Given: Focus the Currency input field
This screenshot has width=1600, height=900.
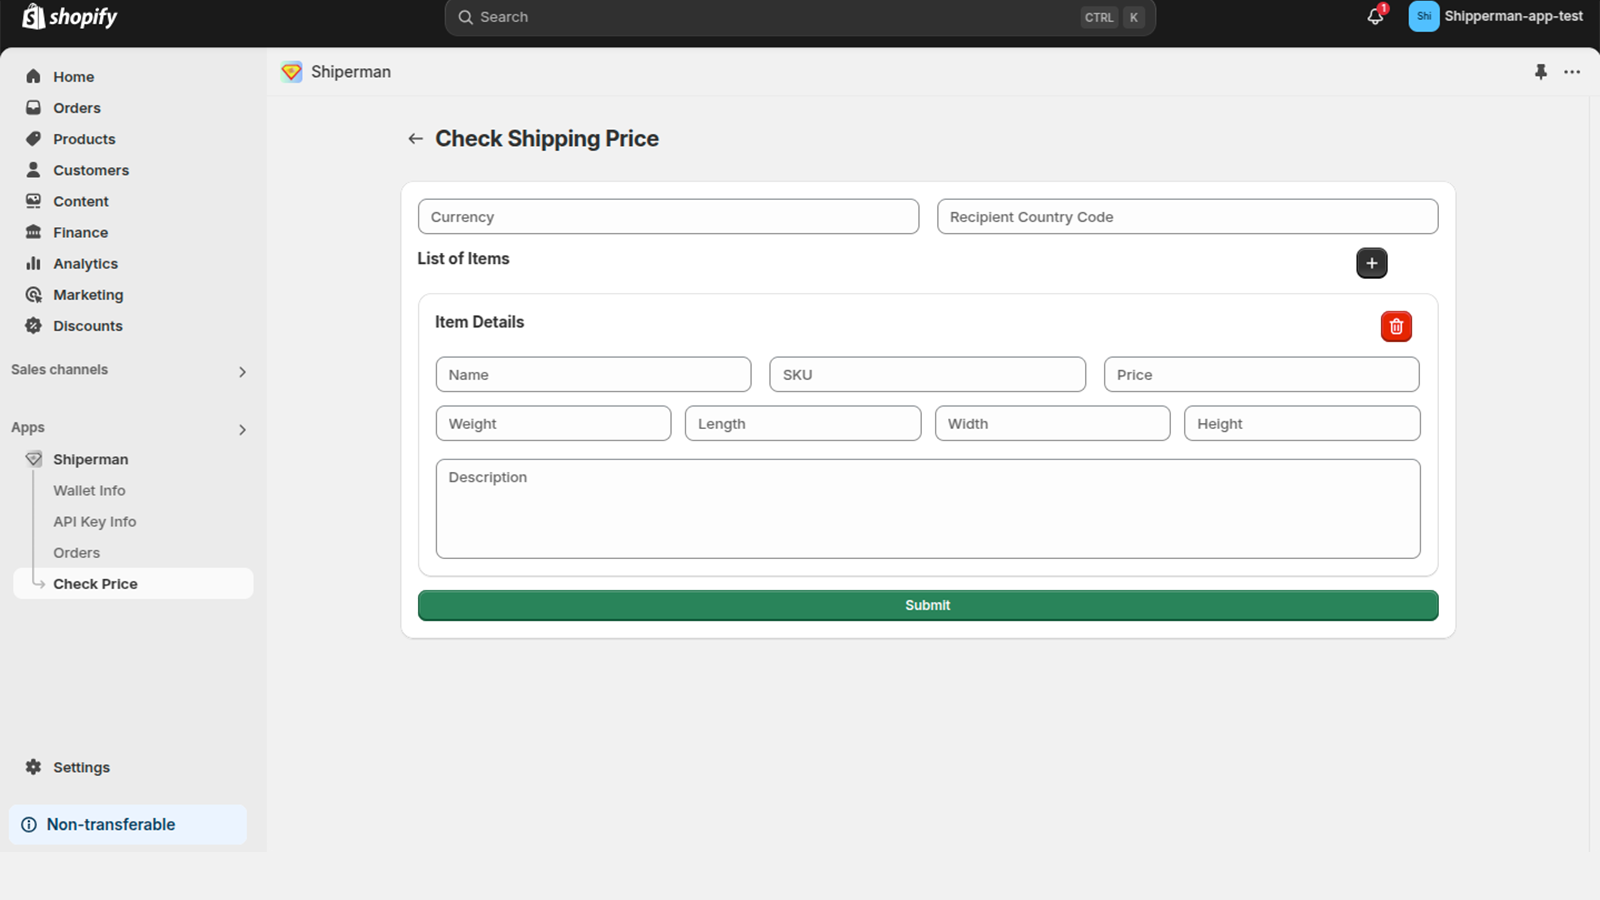Looking at the screenshot, I should (x=668, y=217).
